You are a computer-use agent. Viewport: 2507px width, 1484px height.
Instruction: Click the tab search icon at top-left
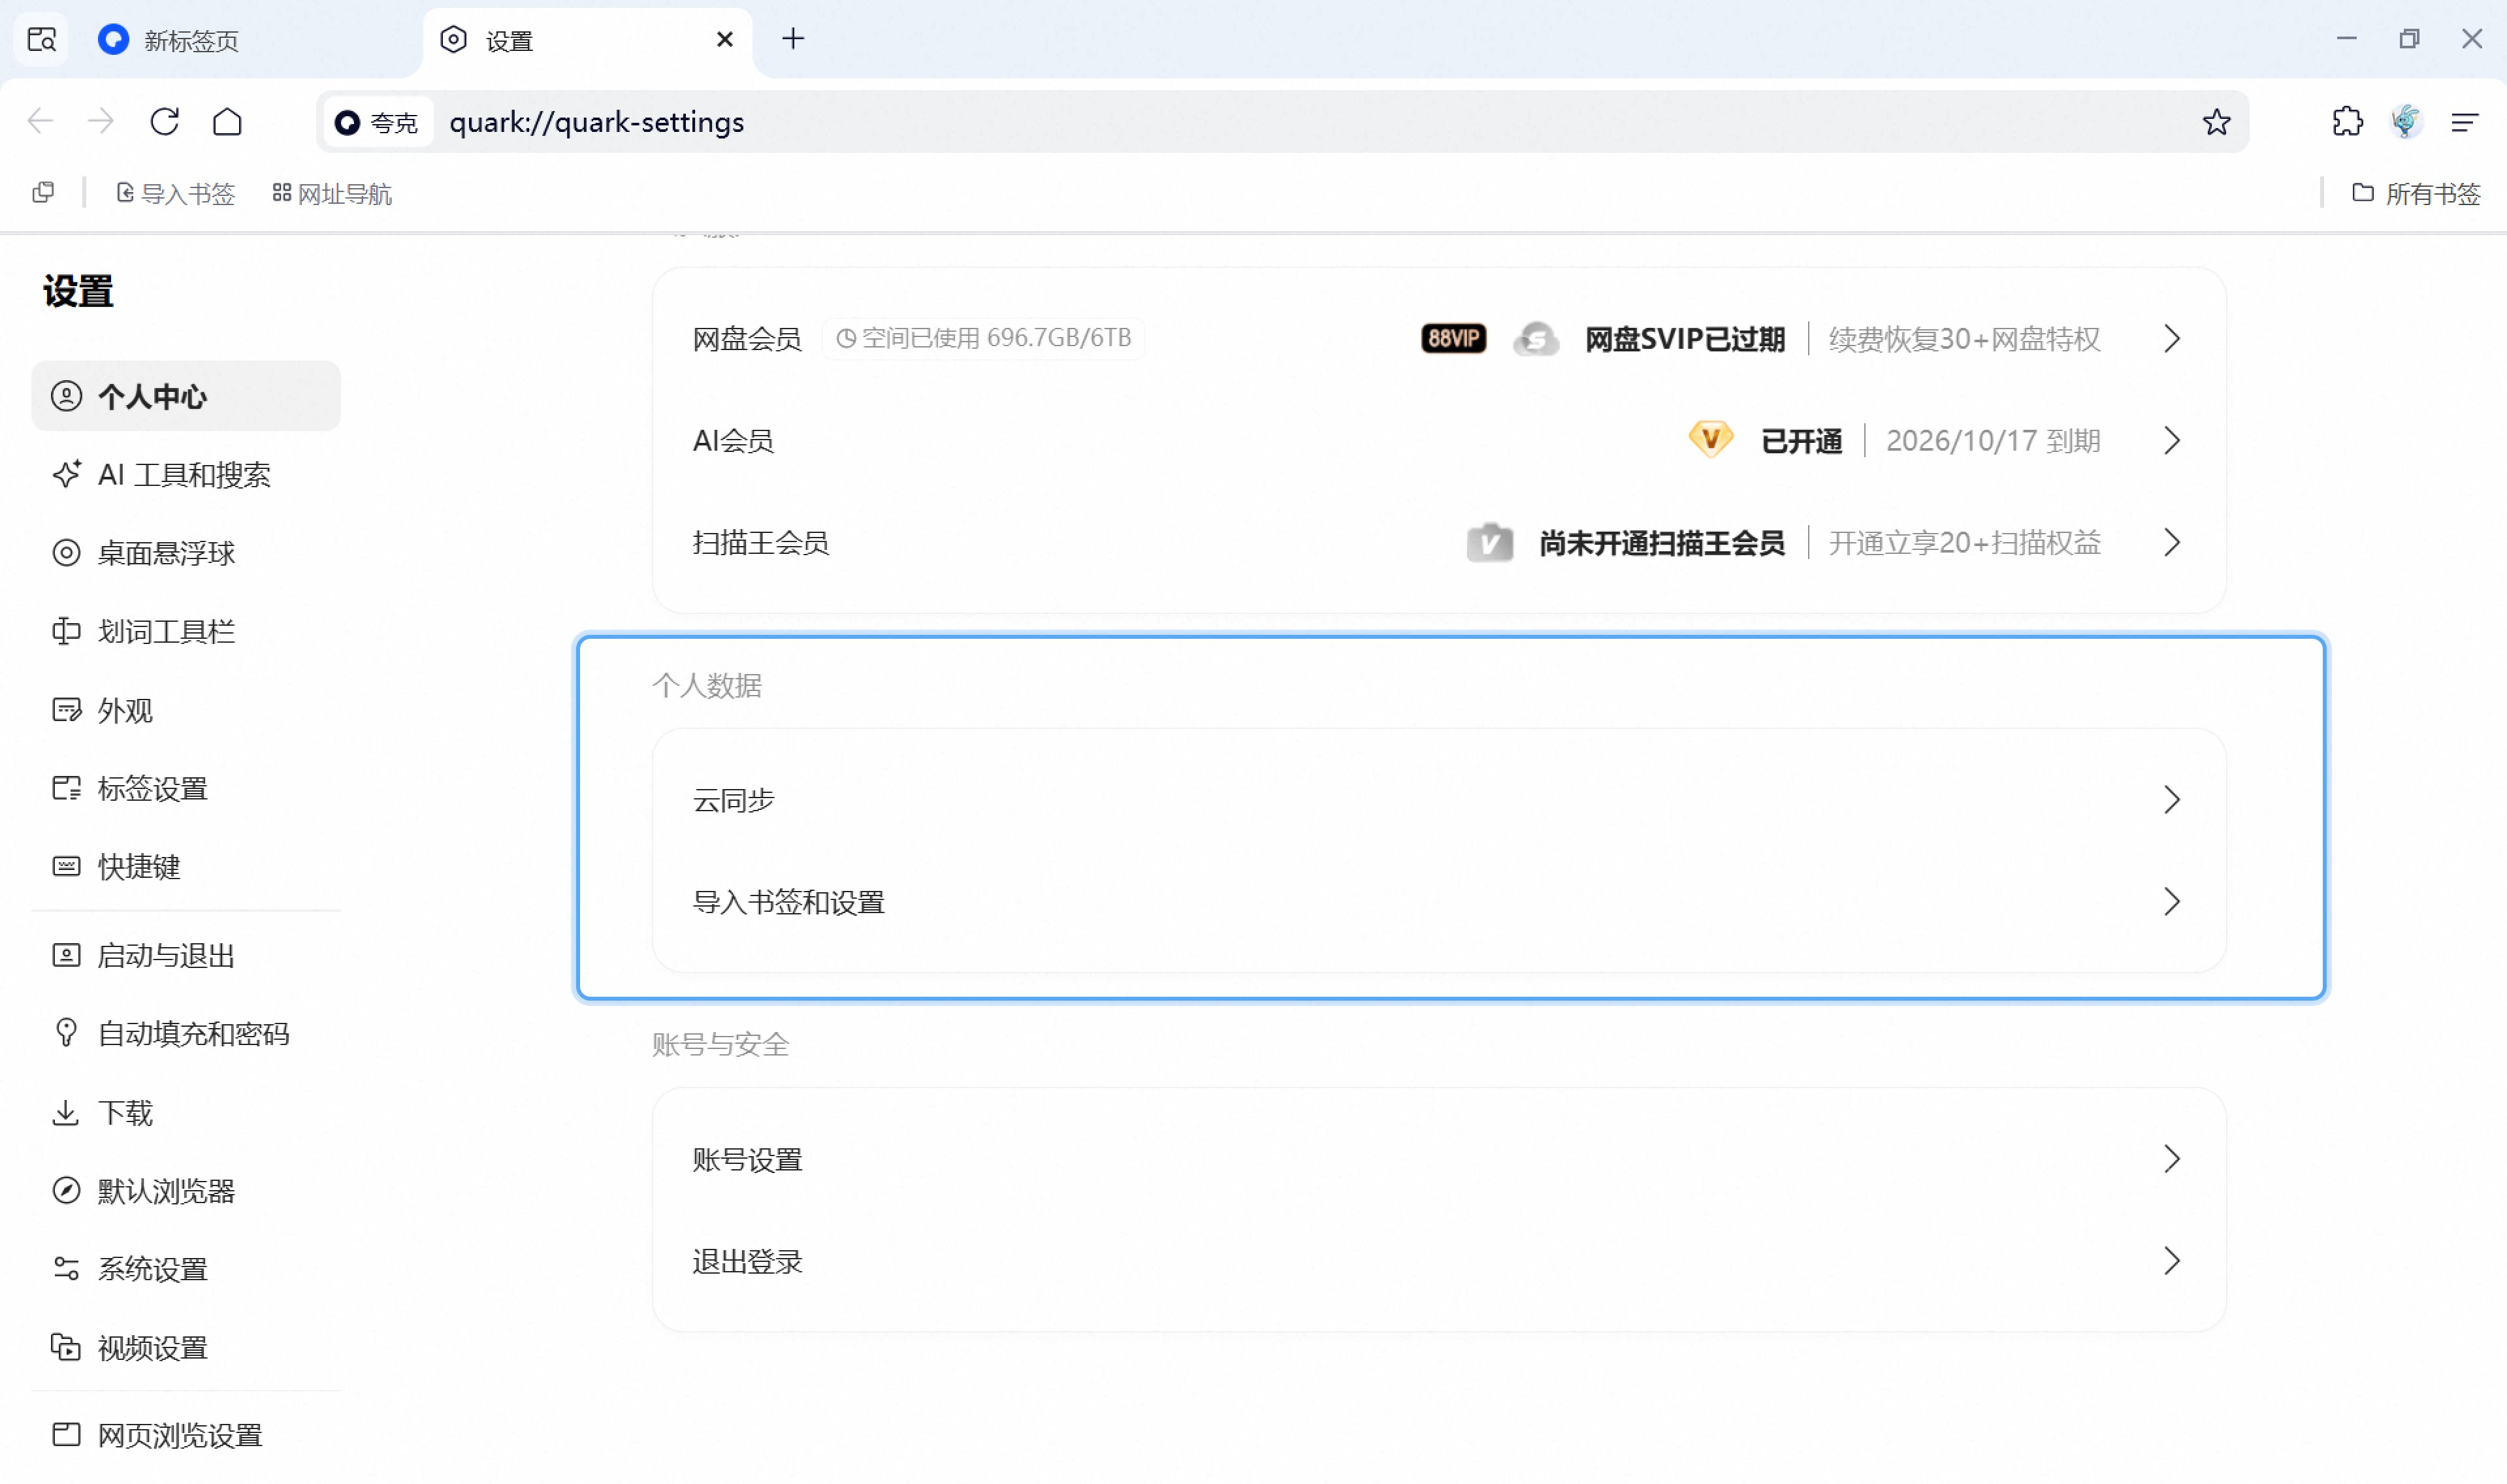[42, 40]
